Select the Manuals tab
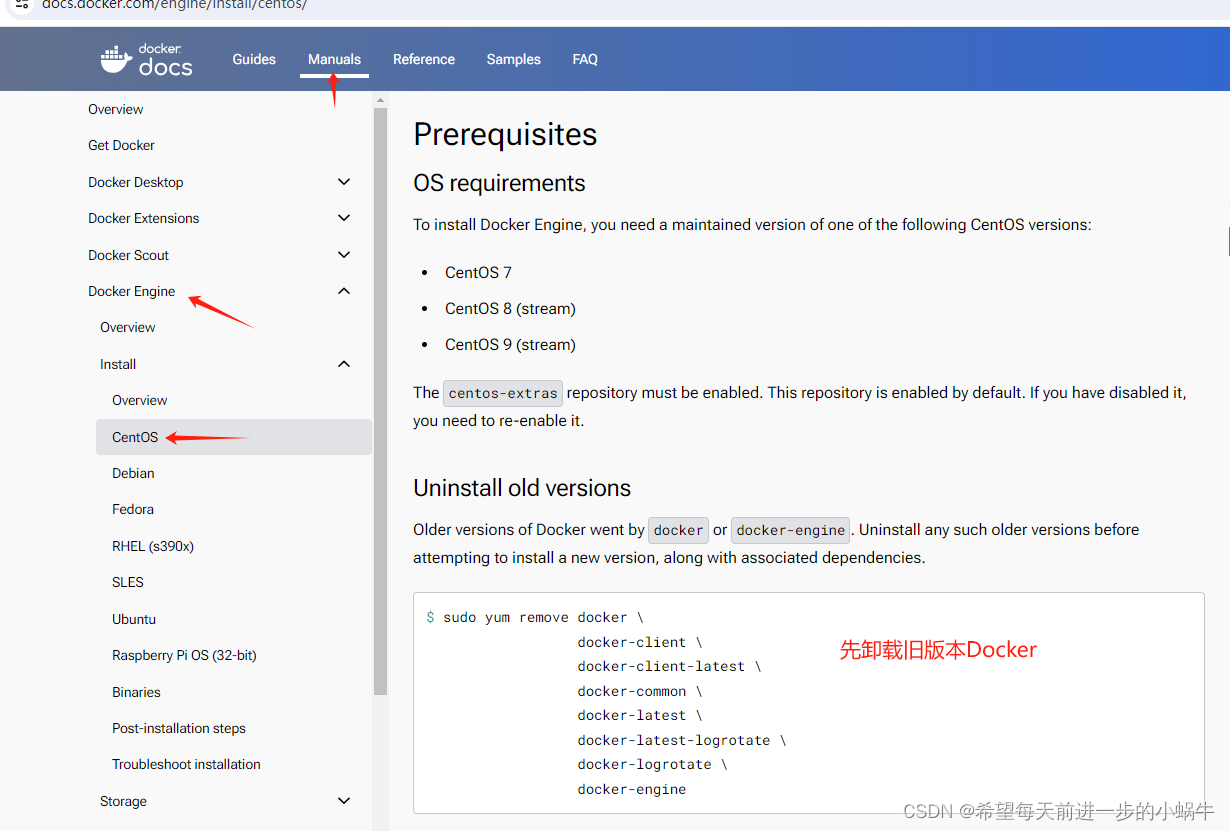This screenshot has width=1230, height=831. point(334,59)
